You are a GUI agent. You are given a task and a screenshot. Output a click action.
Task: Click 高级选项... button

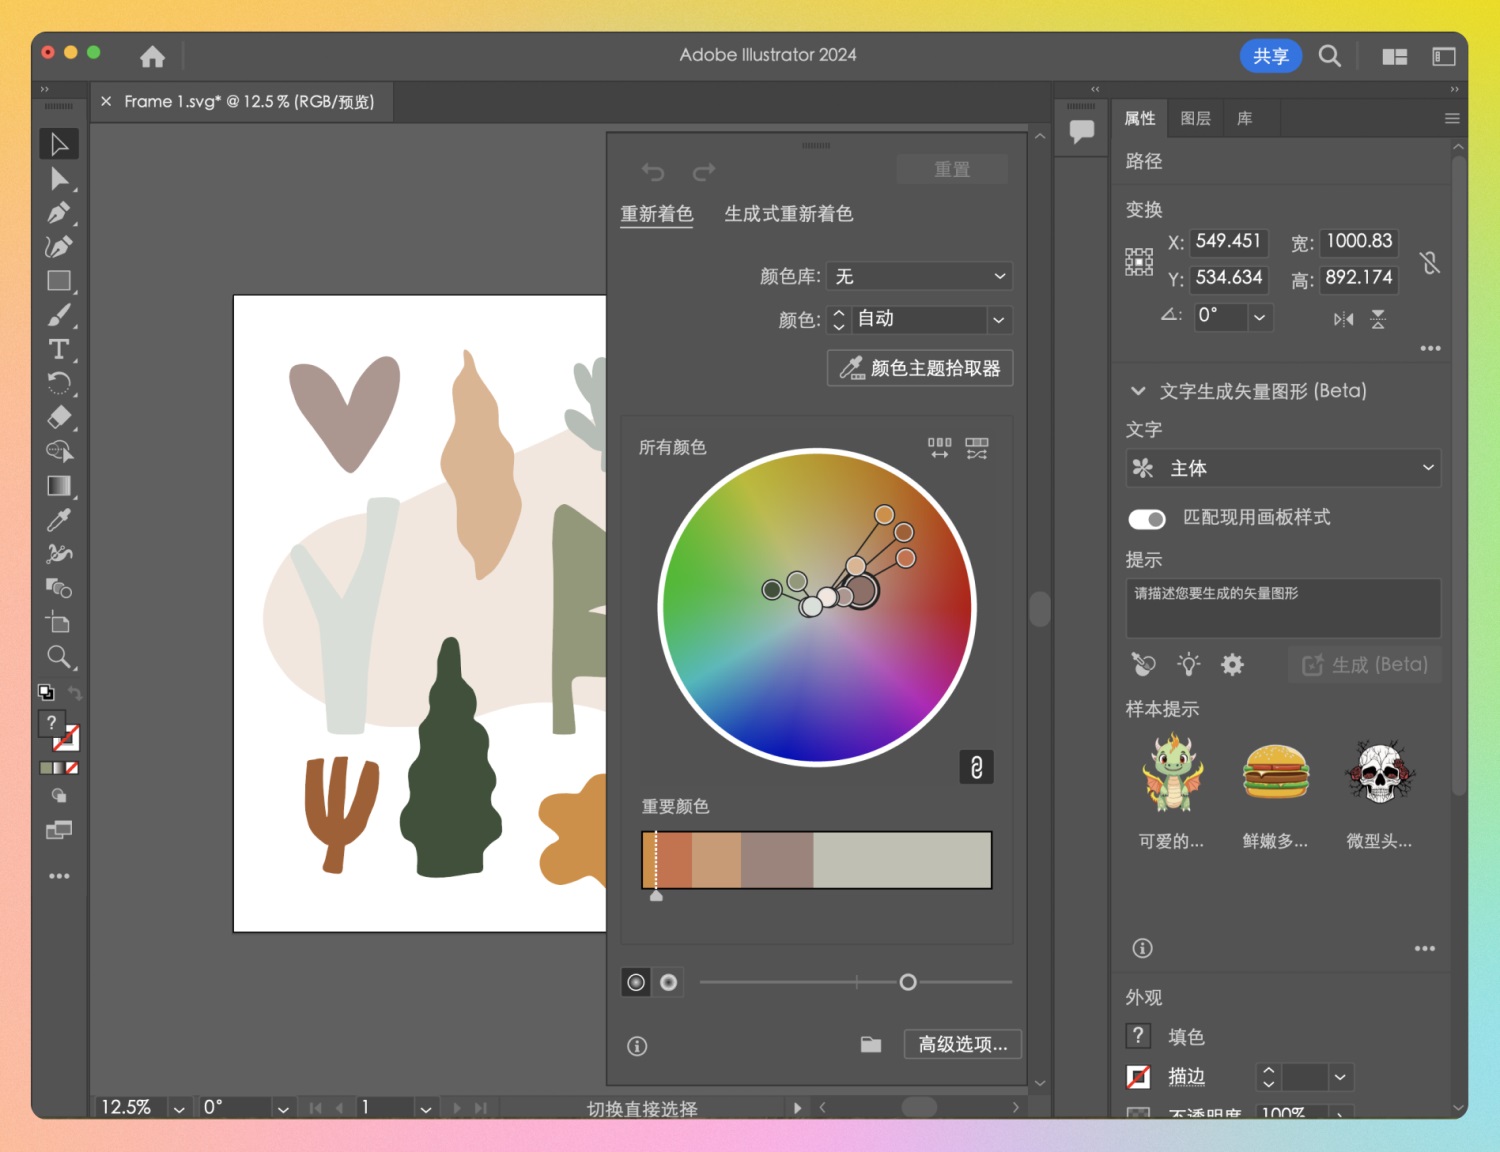coord(963,1044)
